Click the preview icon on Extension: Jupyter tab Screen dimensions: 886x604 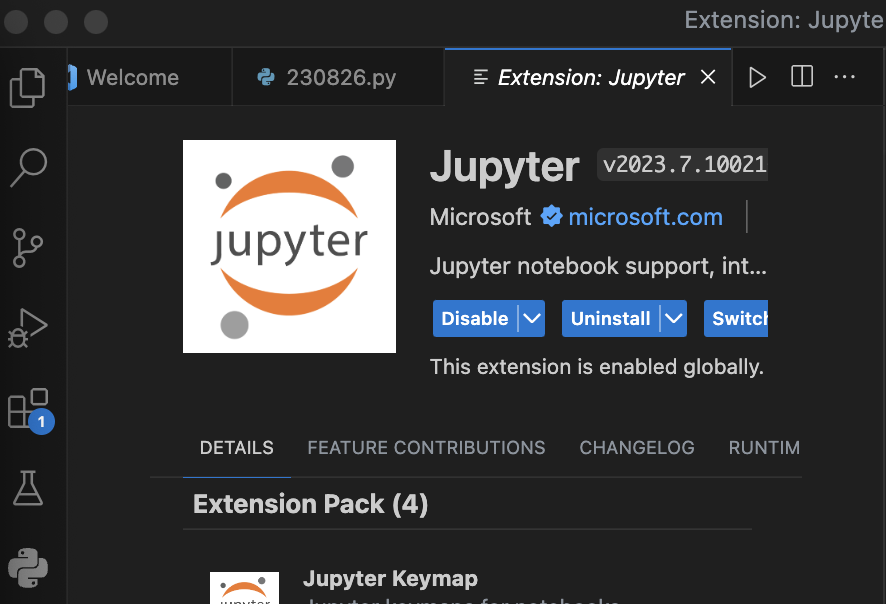coord(481,77)
